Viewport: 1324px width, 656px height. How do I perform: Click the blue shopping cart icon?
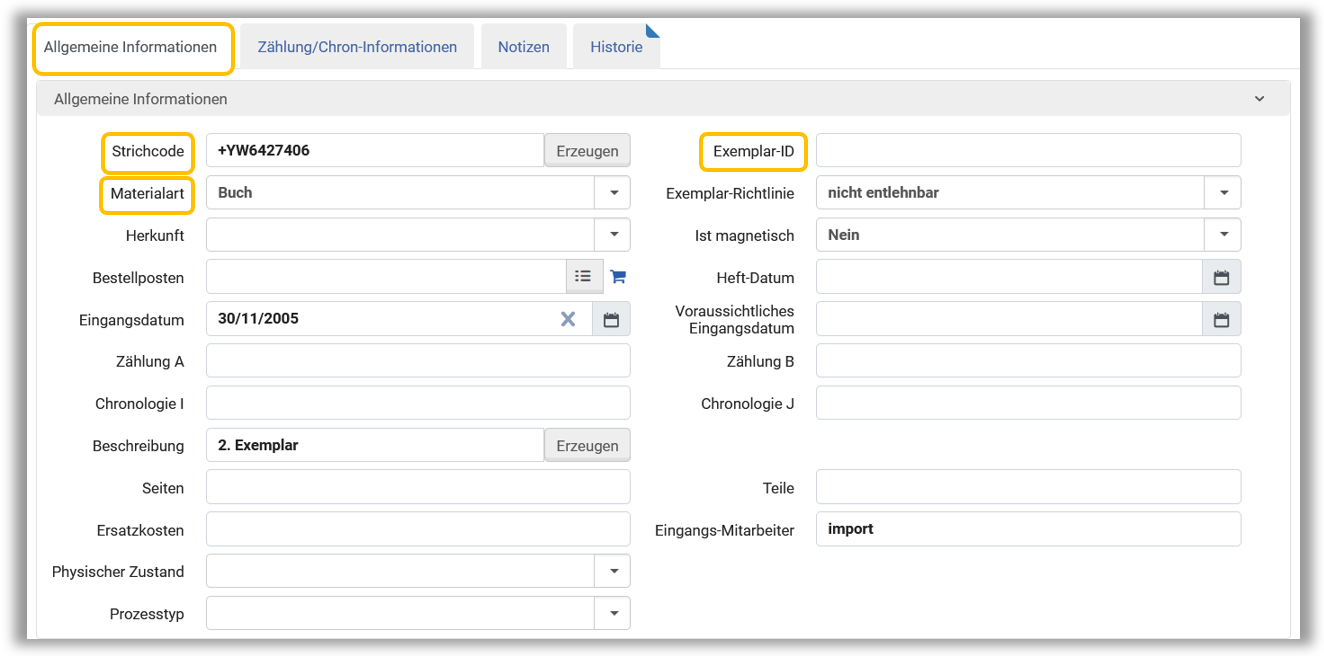pos(618,277)
